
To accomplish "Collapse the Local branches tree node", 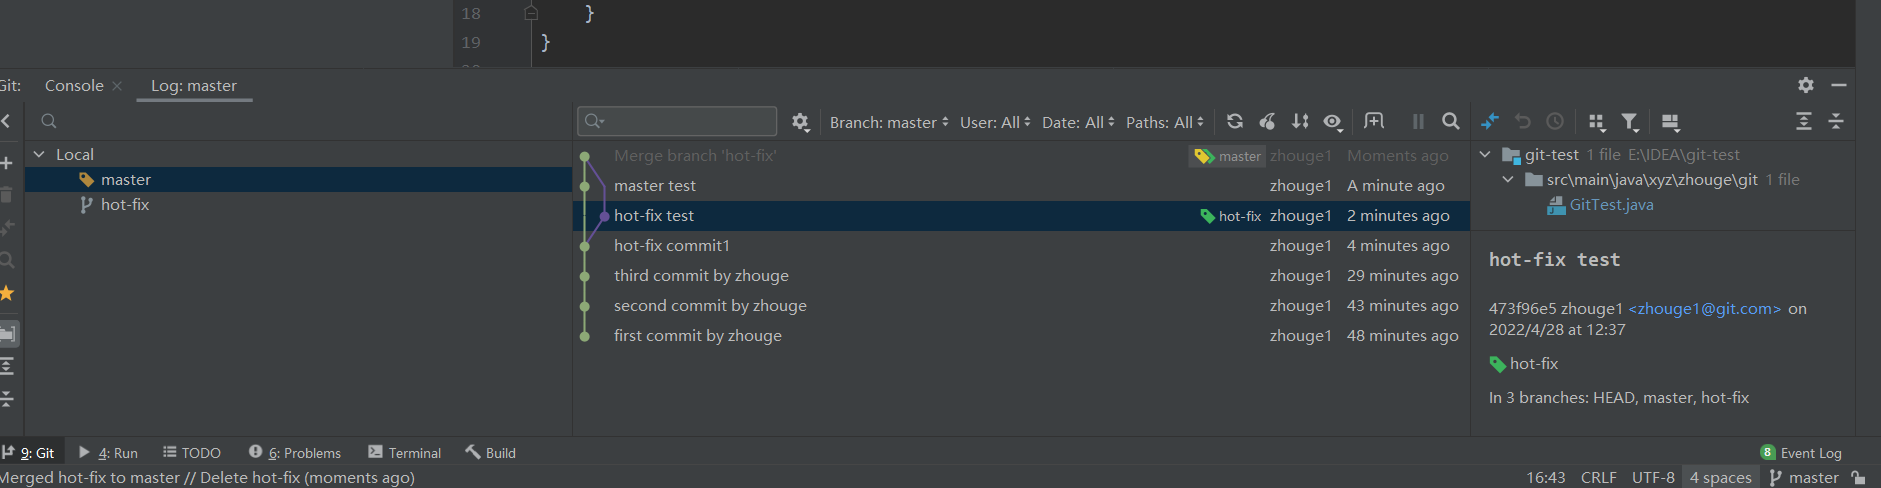I will [x=39, y=154].
